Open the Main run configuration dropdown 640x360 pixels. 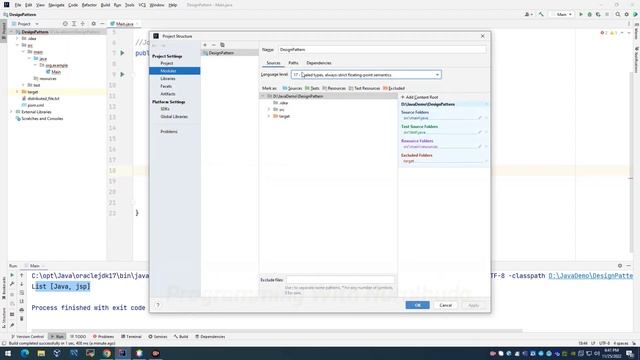(562, 14)
